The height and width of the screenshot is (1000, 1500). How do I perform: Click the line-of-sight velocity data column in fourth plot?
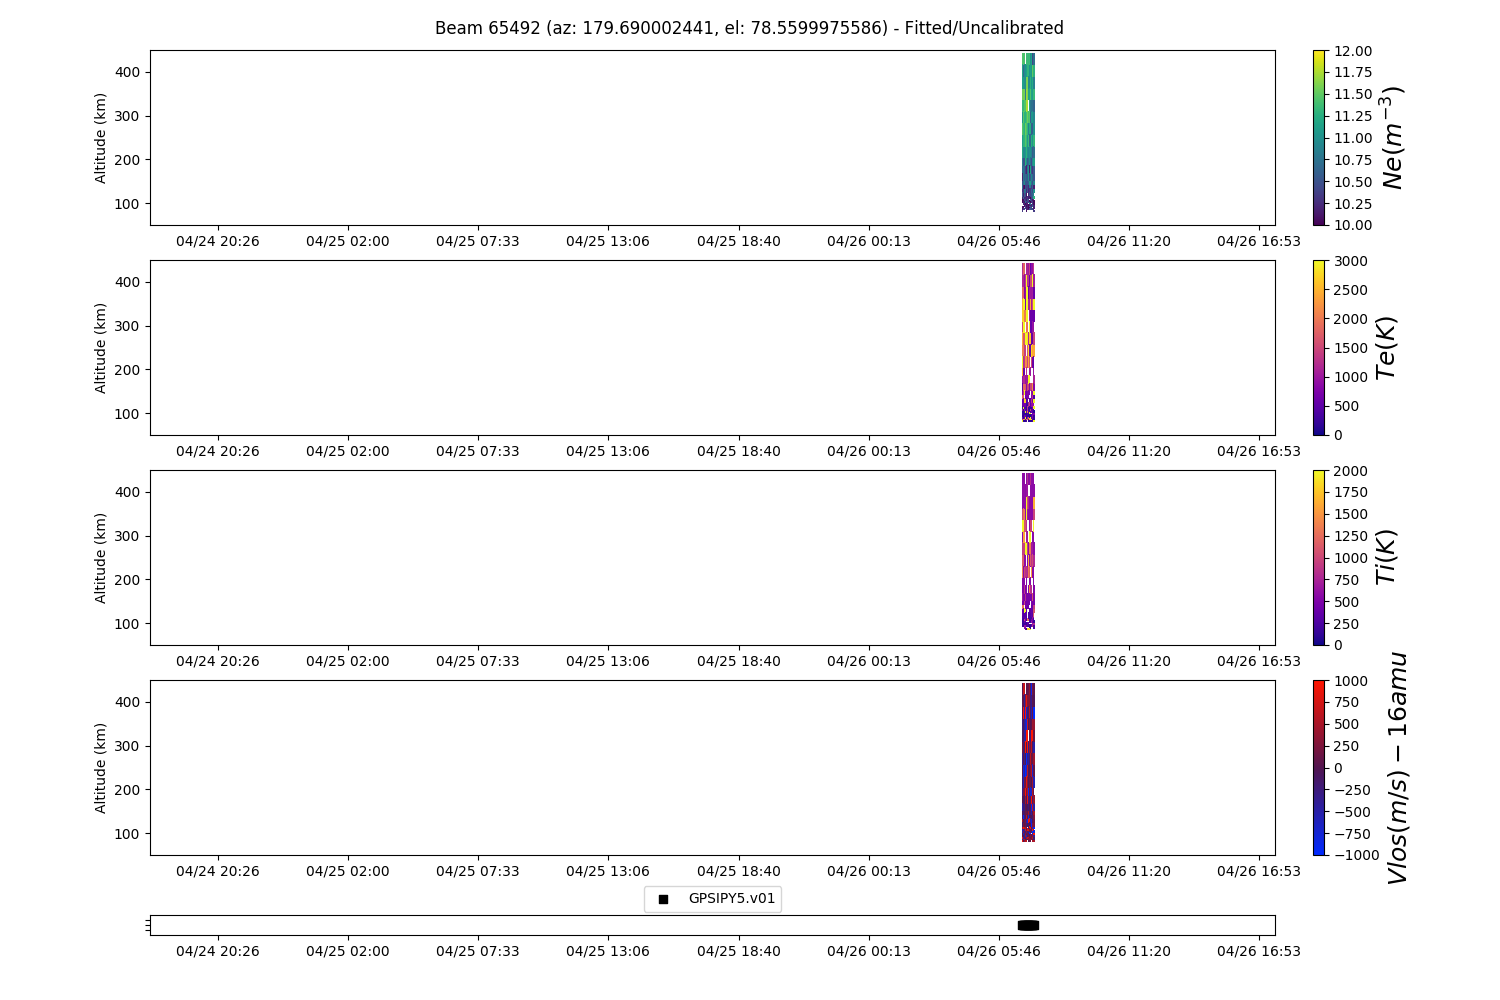(x=1028, y=762)
